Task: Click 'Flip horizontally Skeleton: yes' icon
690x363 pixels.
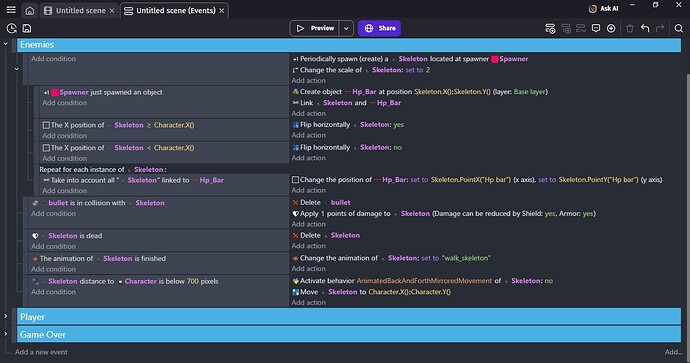Action: (x=296, y=125)
